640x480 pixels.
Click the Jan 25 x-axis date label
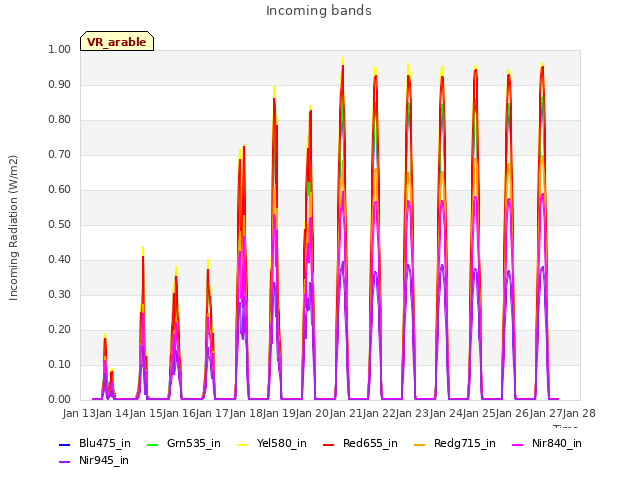(479, 413)
